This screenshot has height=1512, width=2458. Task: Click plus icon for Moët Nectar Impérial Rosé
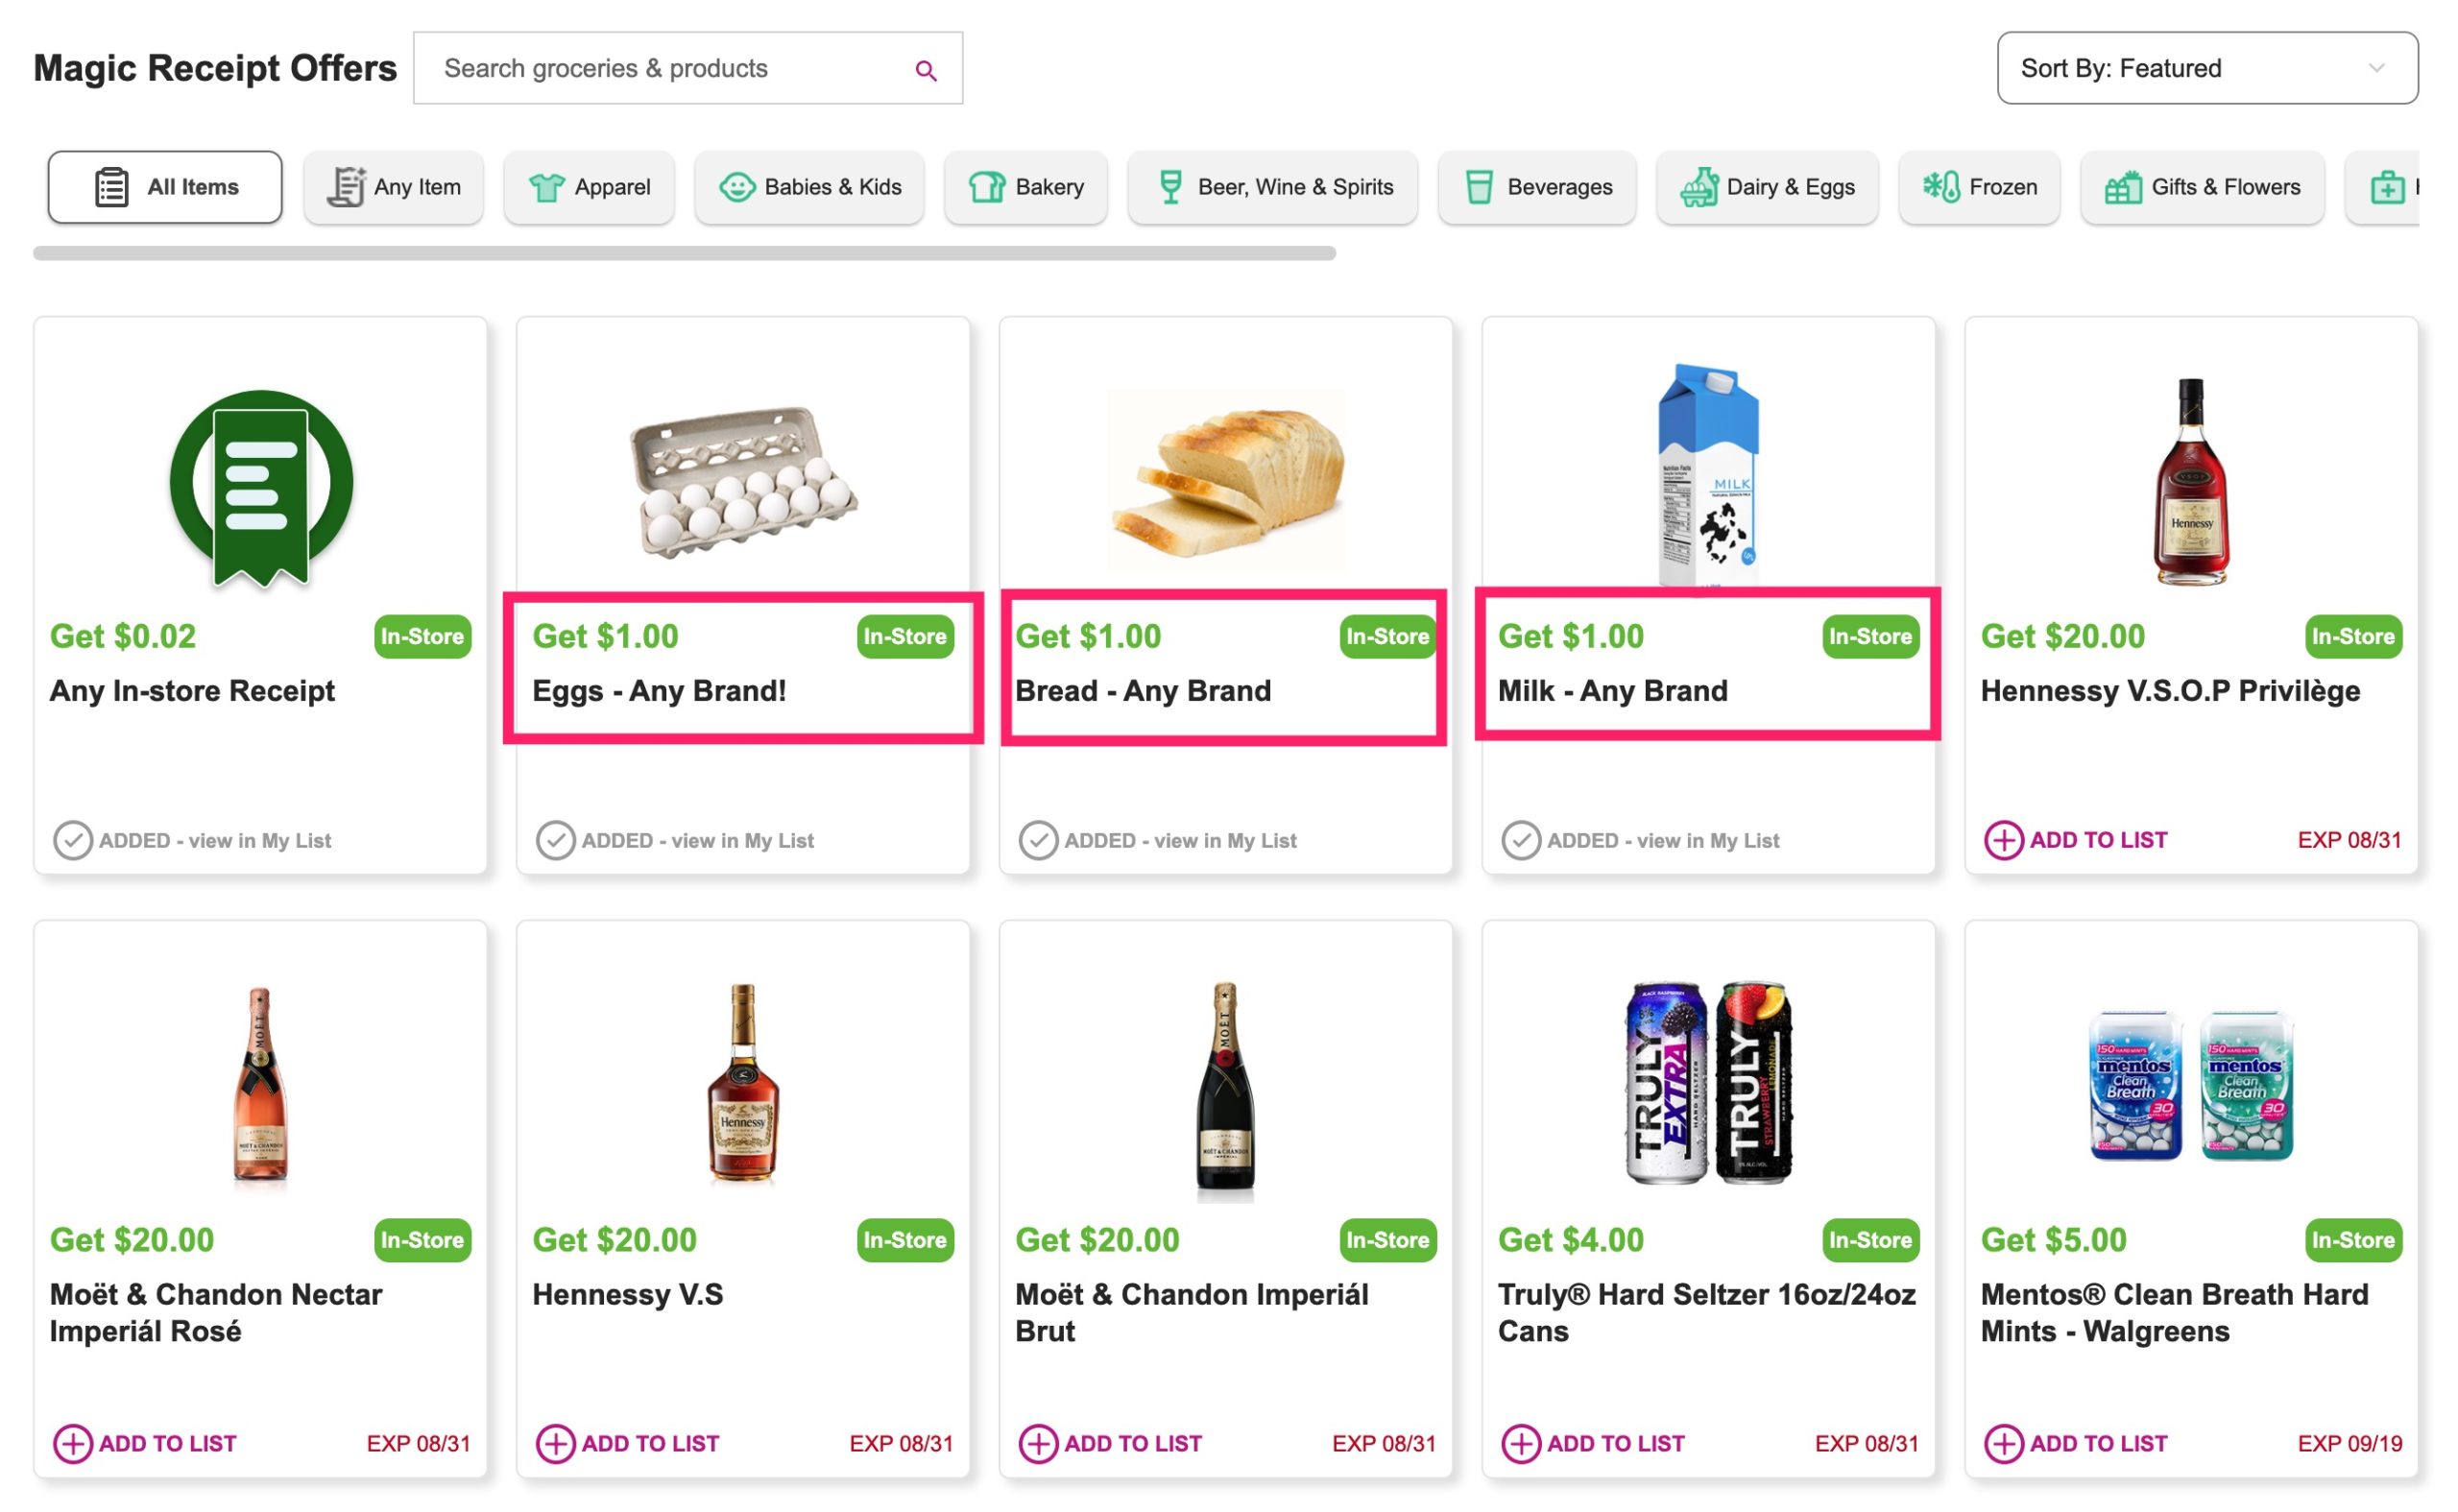(72, 1443)
